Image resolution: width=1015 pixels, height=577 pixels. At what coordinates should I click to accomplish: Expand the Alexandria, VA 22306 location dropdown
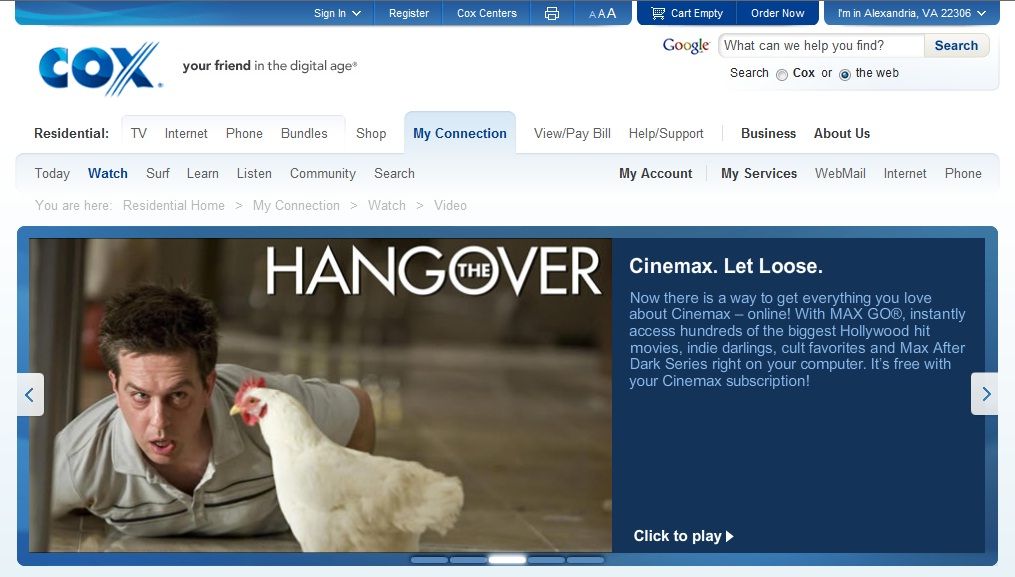click(x=910, y=13)
